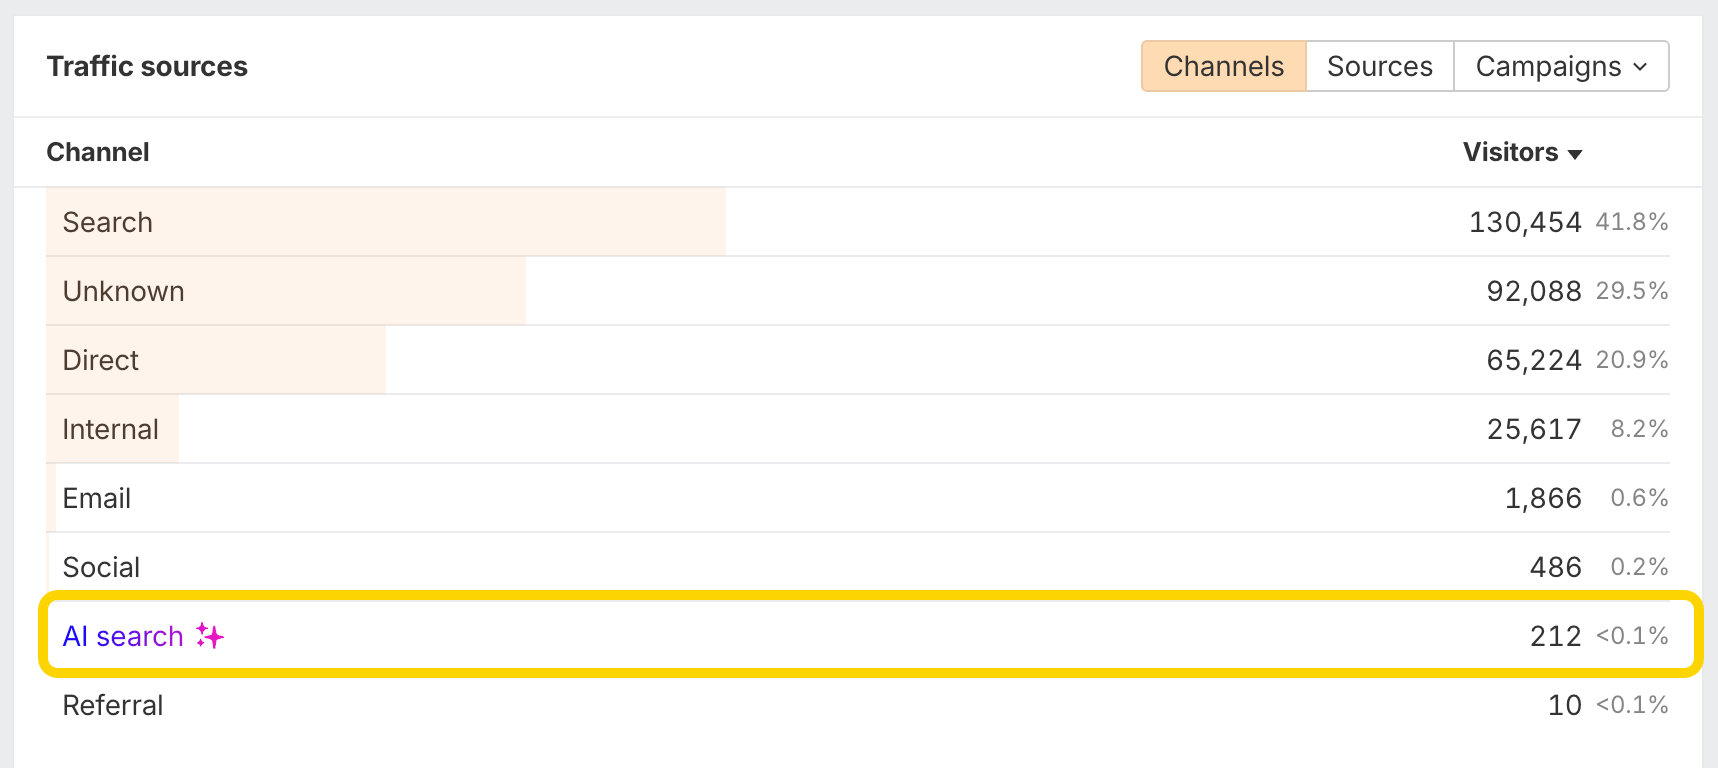Click the Traffic sources heading

pyautogui.click(x=147, y=66)
